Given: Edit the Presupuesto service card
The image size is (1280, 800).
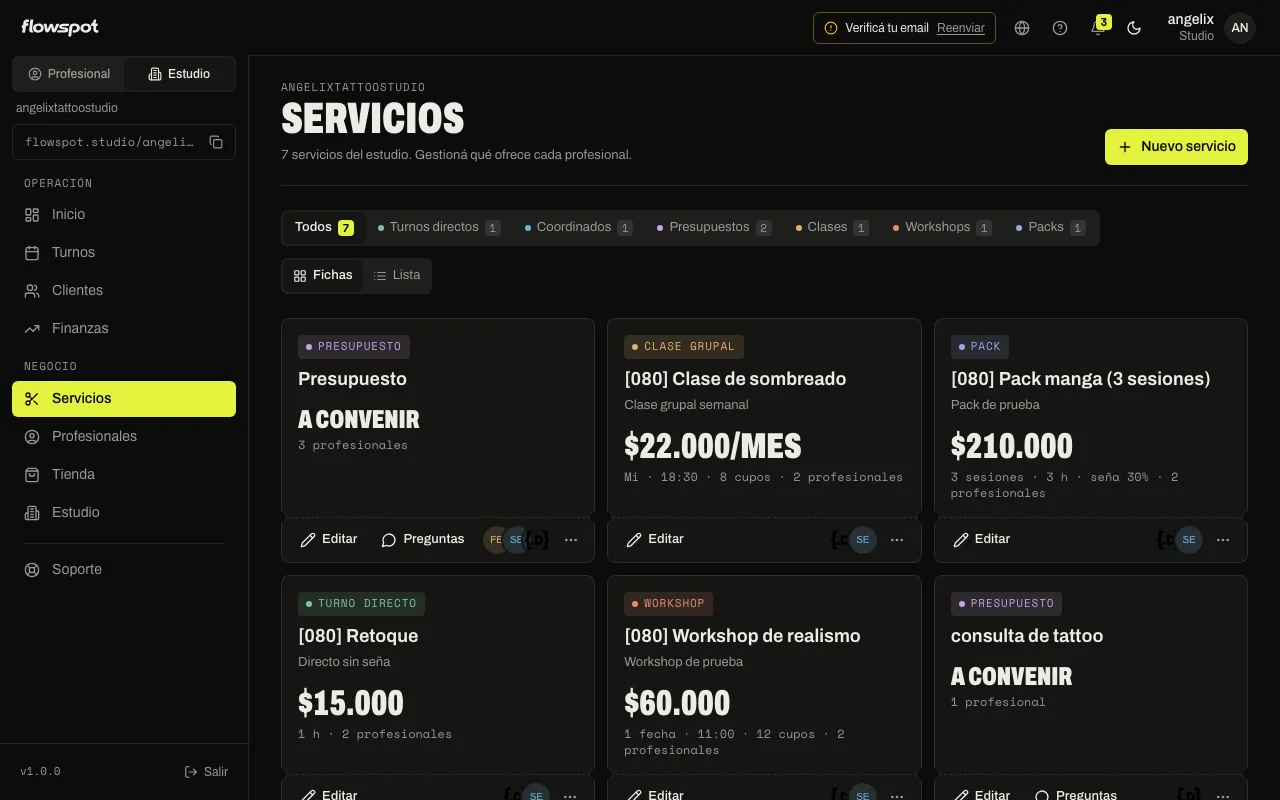Looking at the screenshot, I should coord(329,540).
